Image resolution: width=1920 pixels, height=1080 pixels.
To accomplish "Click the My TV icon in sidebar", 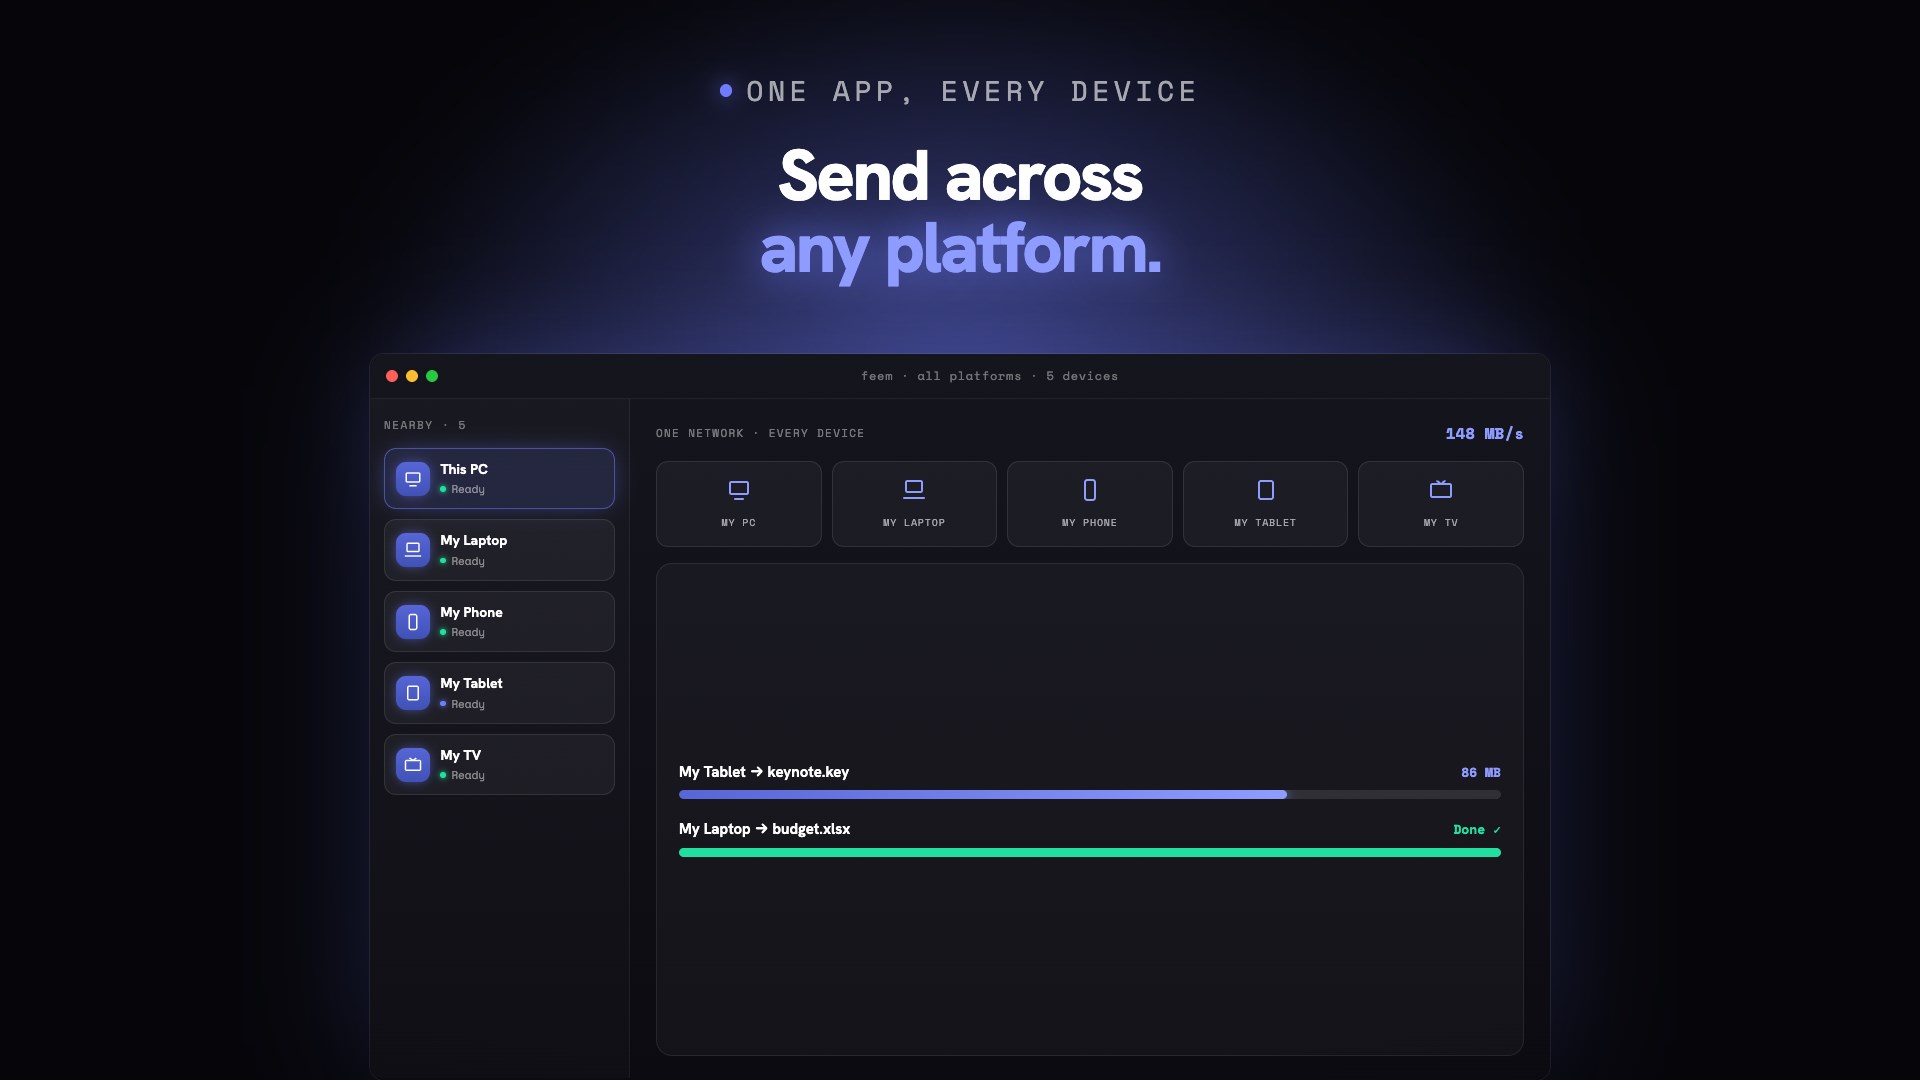I will pyautogui.click(x=413, y=765).
